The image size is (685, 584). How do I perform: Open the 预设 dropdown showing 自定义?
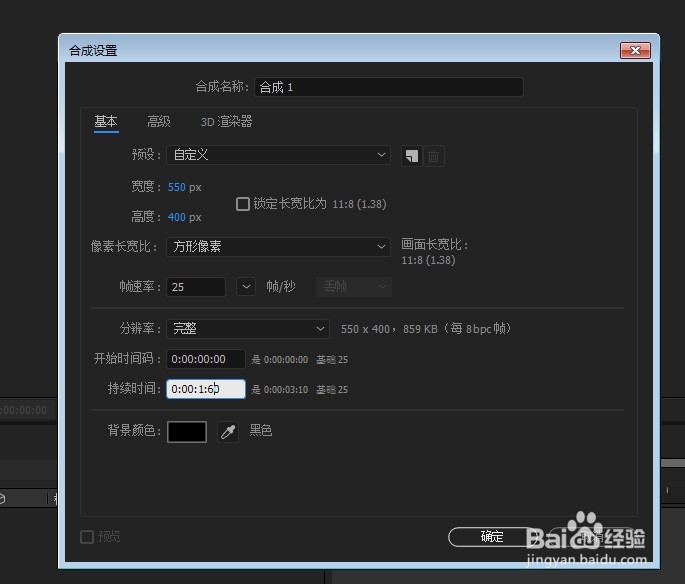pyautogui.click(x=278, y=155)
